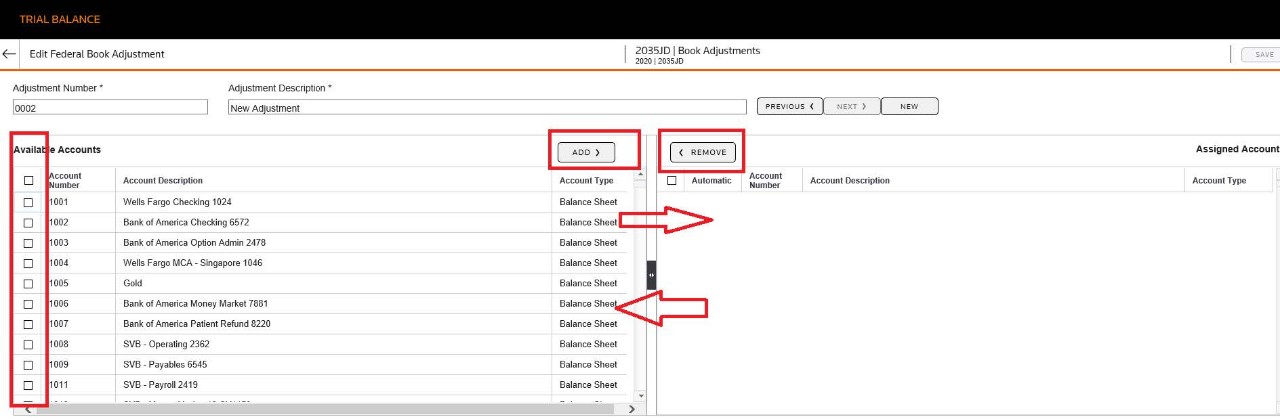This screenshot has height=419, width=1280.
Task: Sort by Account Number header in Assigned Accounts
Action: [x=765, y=181]
